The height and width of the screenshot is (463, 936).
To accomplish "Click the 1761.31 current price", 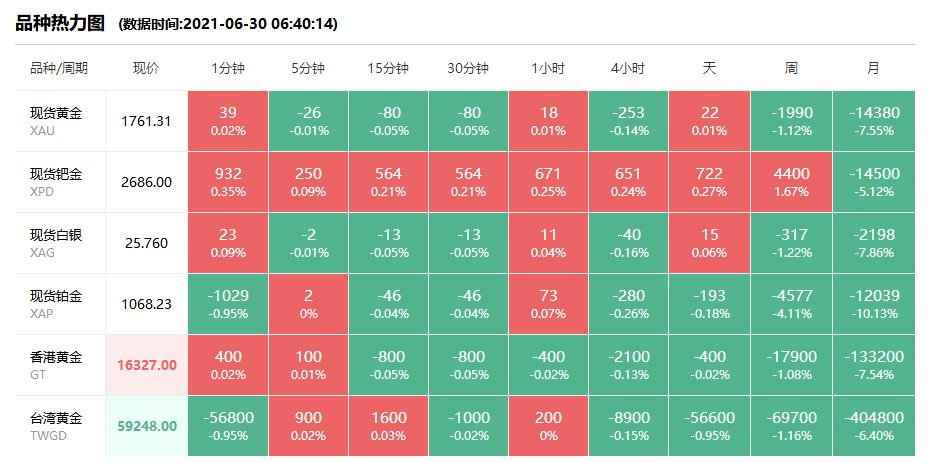I will (146, 121).
